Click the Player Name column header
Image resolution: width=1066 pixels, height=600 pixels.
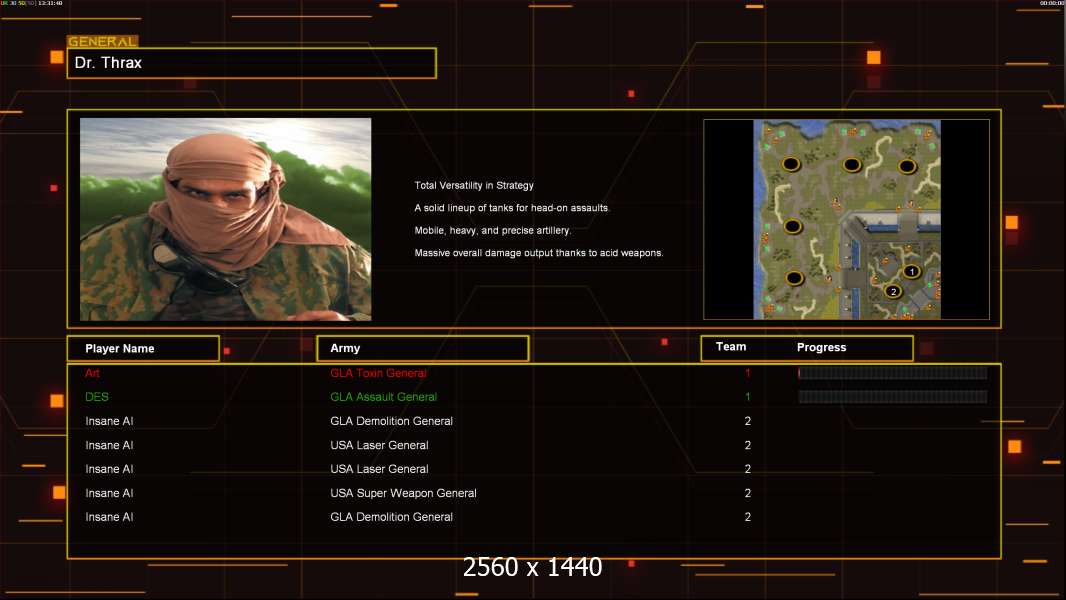[x=143, y=349]
